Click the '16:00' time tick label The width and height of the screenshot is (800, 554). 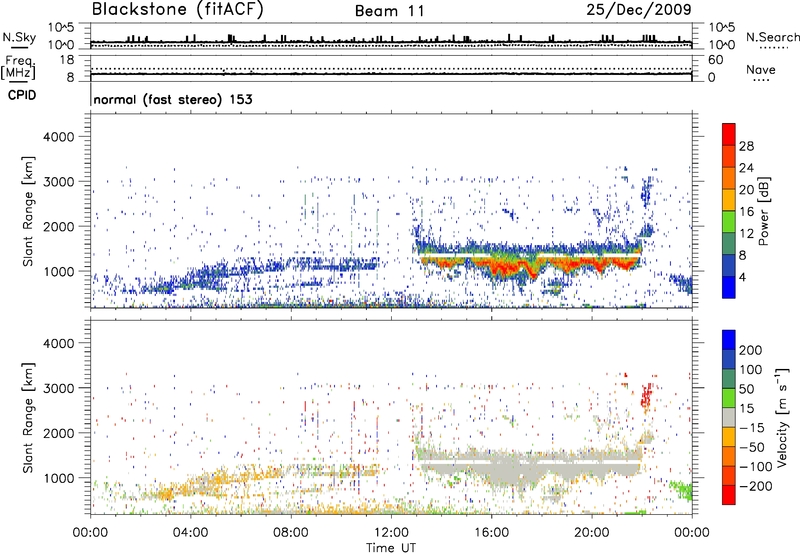tap(491, 533)
